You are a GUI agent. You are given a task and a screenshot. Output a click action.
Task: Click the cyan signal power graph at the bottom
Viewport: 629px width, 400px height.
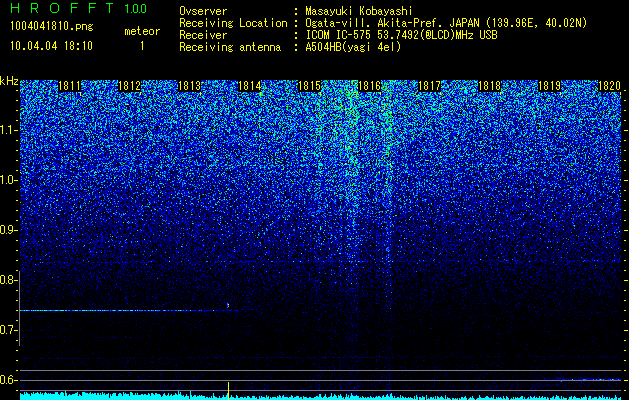click(321, 396)
